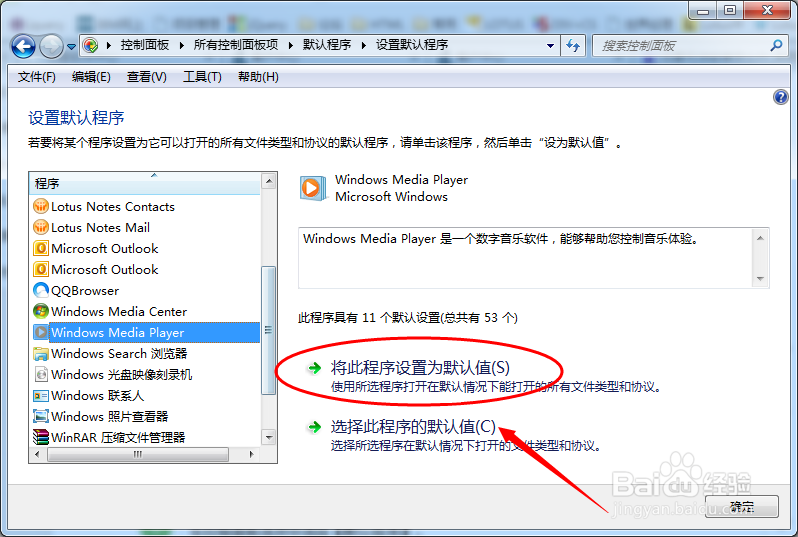This screenshot has width=798, height=537.
Task: Click the WinRAR 压缩文件管理器 icon
Action: [x=41, y=437]
